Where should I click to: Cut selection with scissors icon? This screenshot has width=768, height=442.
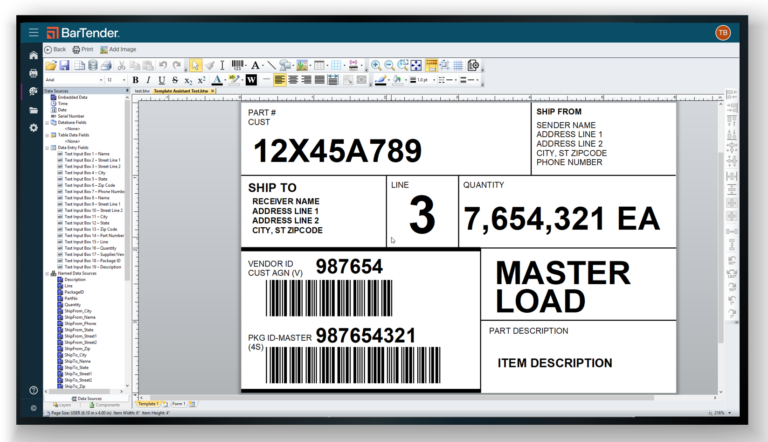pyautogui.click(x=121, y=65)
